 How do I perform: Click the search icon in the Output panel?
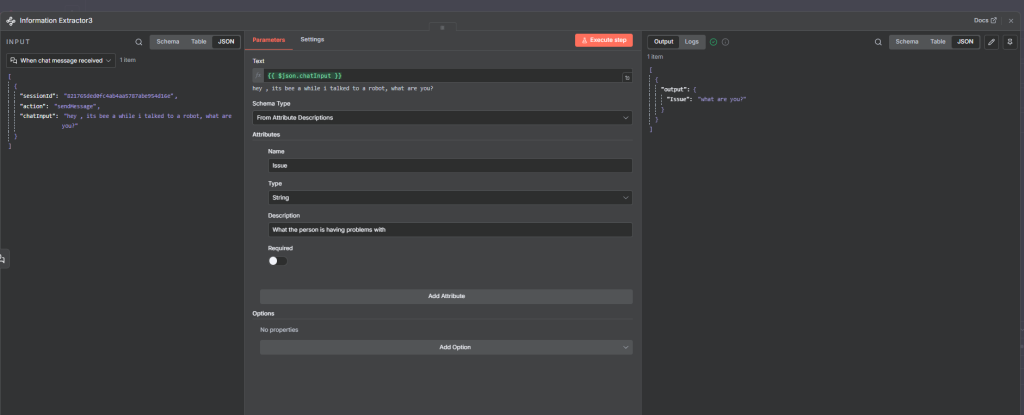tap(878, 42)
